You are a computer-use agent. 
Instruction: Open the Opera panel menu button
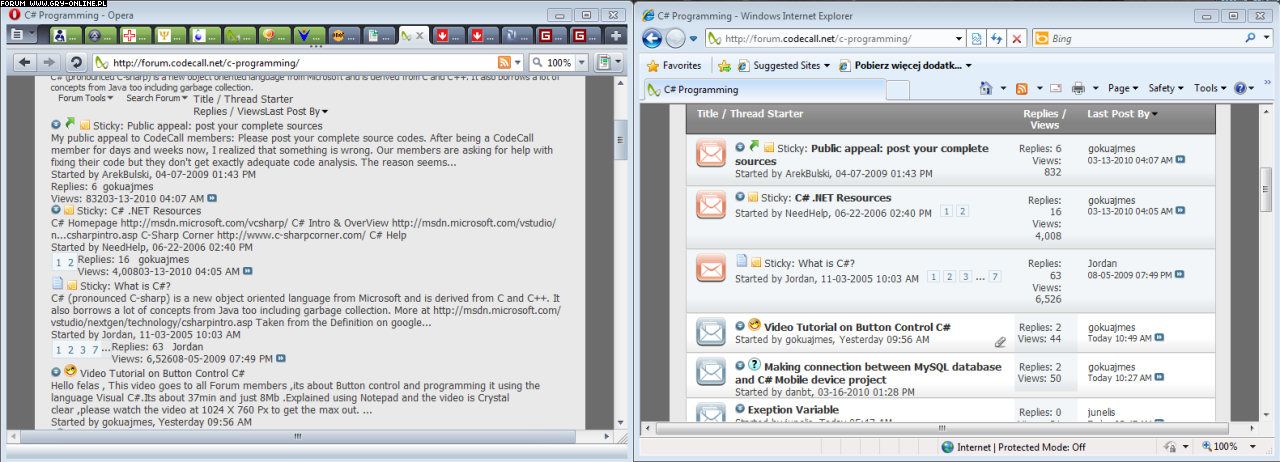click(x=20, y=35)
